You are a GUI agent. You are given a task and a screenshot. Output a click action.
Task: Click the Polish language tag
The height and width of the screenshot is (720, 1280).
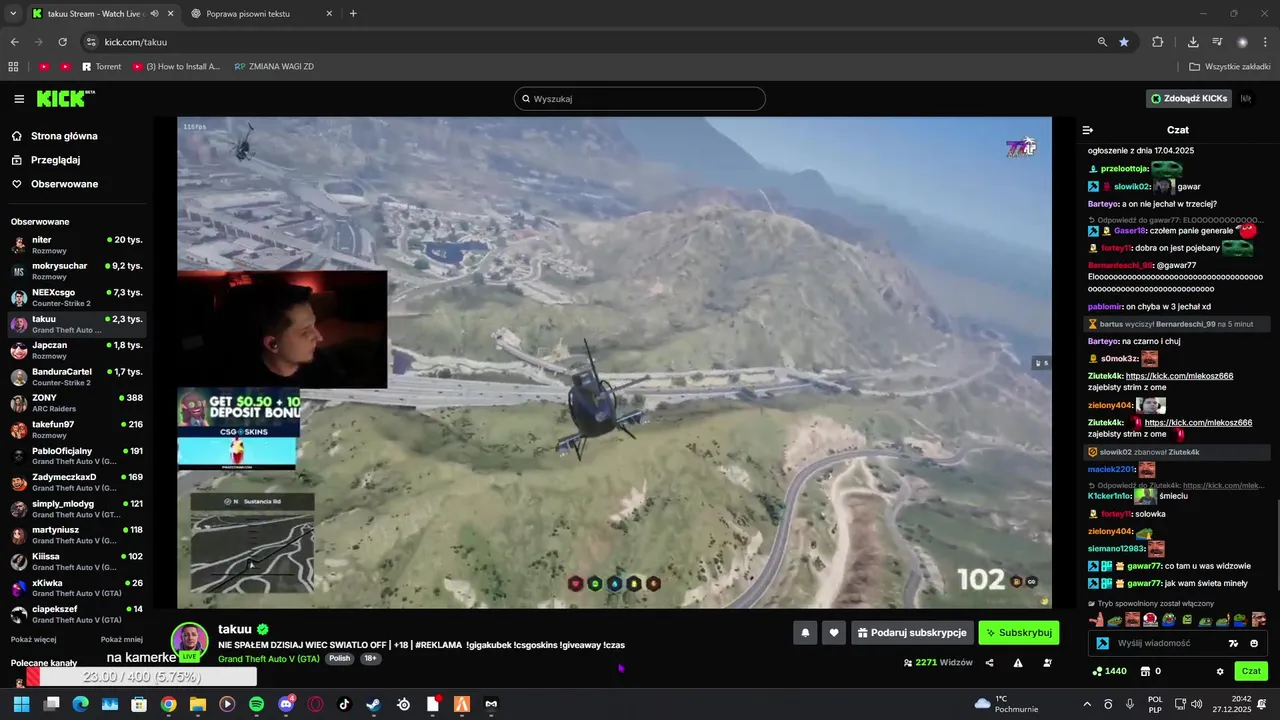[x=340, y=659]
